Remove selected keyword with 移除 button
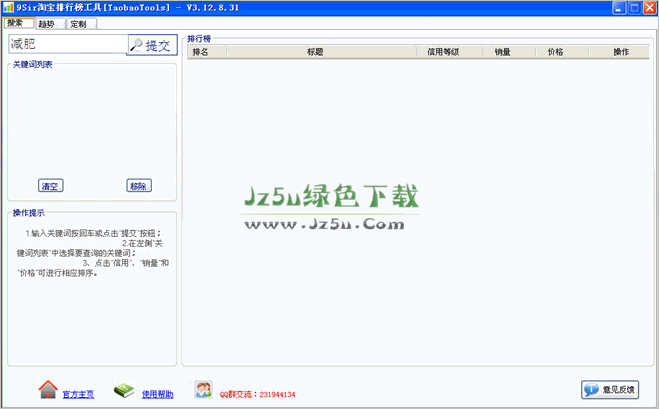 139,186
